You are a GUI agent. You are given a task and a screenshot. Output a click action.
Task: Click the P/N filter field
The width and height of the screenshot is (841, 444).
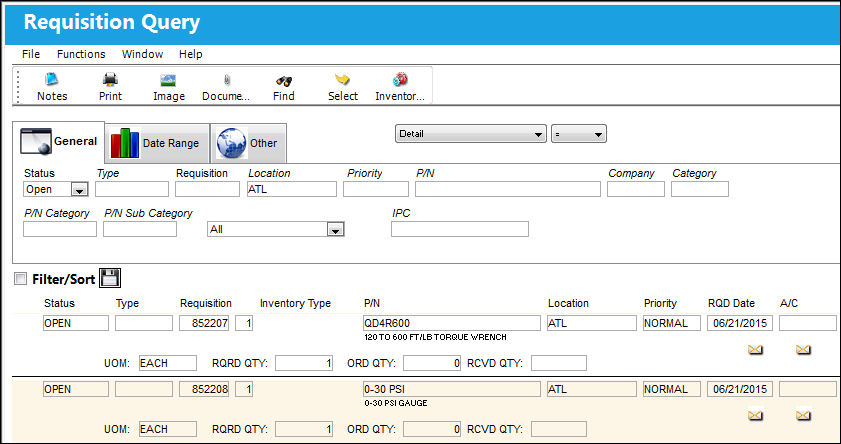click(x=508, y=189)
